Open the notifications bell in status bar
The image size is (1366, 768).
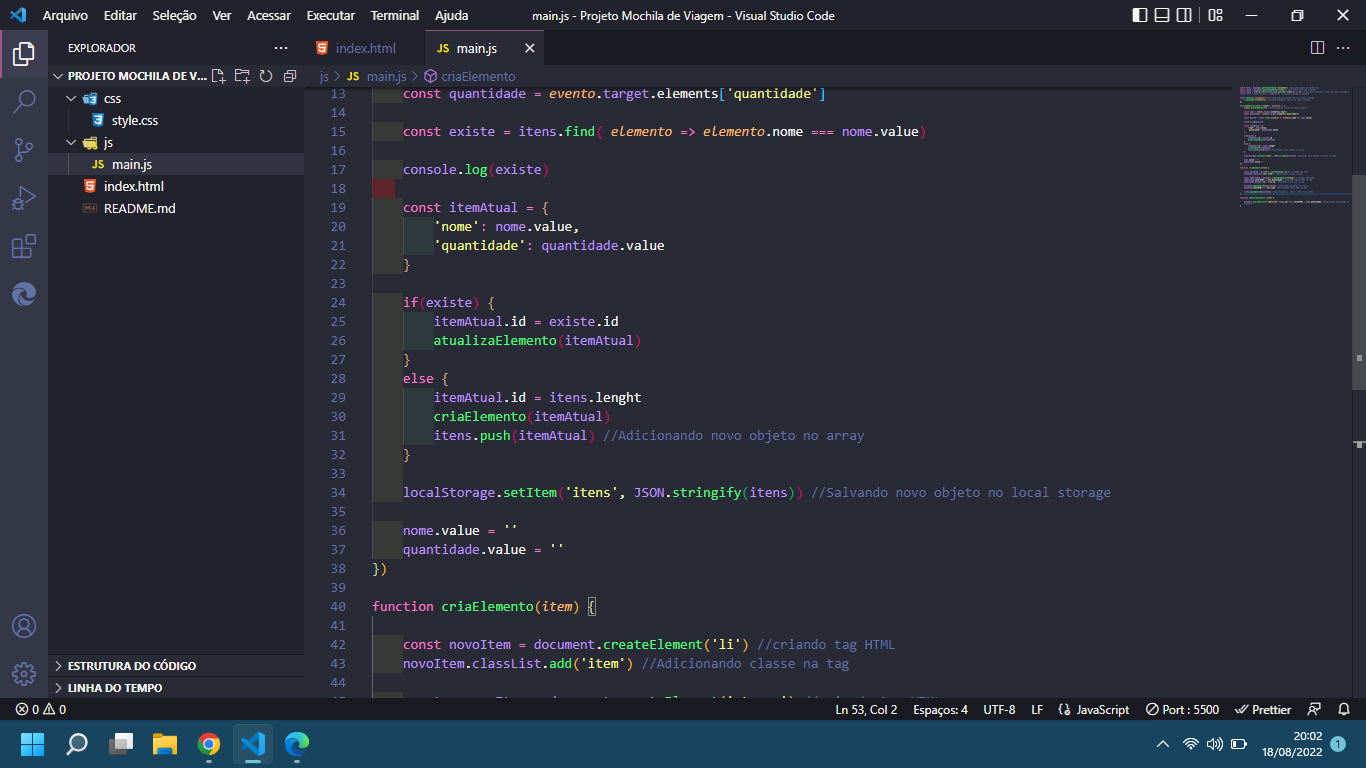tap(1344, 709)
